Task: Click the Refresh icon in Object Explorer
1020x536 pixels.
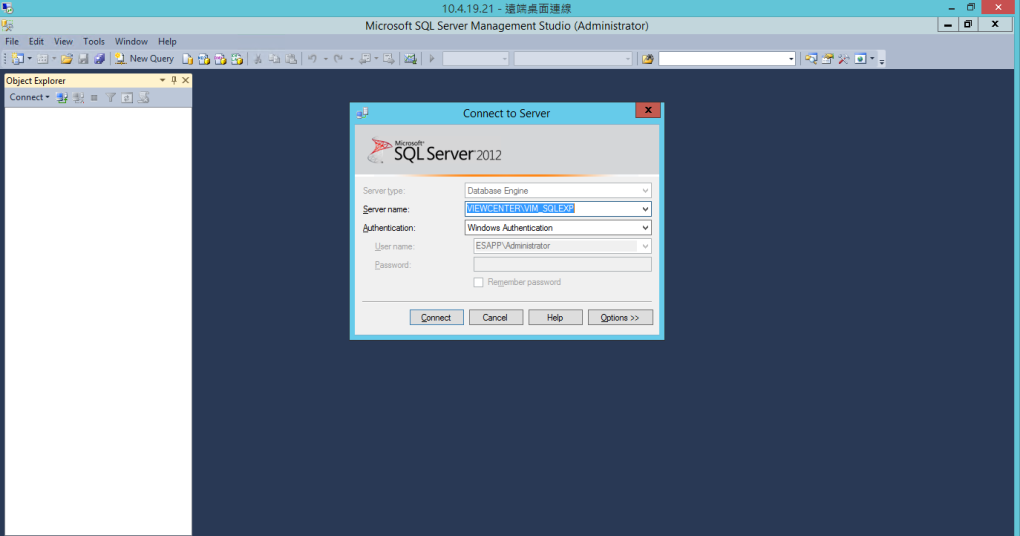Action: [x=127, y=98]
